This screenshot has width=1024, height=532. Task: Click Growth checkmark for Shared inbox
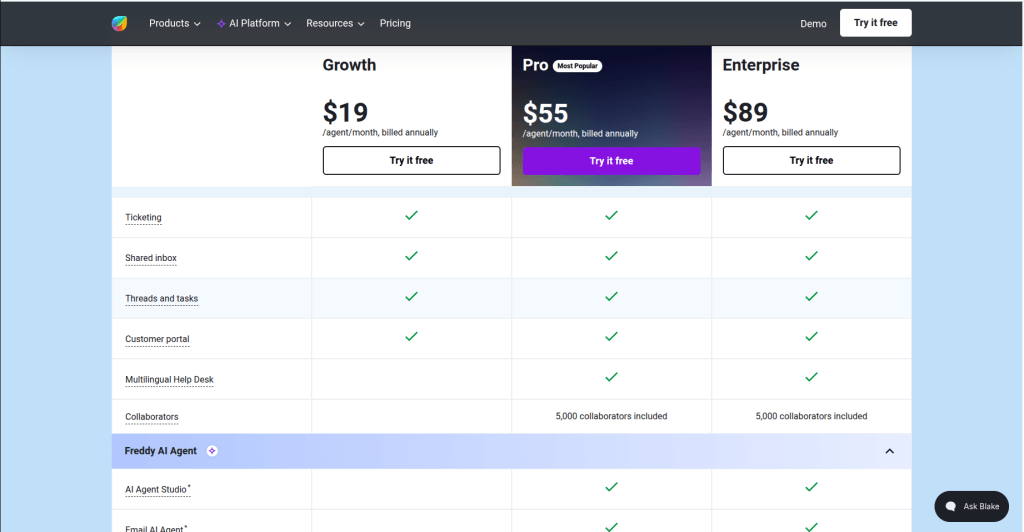tap(411, 256)
